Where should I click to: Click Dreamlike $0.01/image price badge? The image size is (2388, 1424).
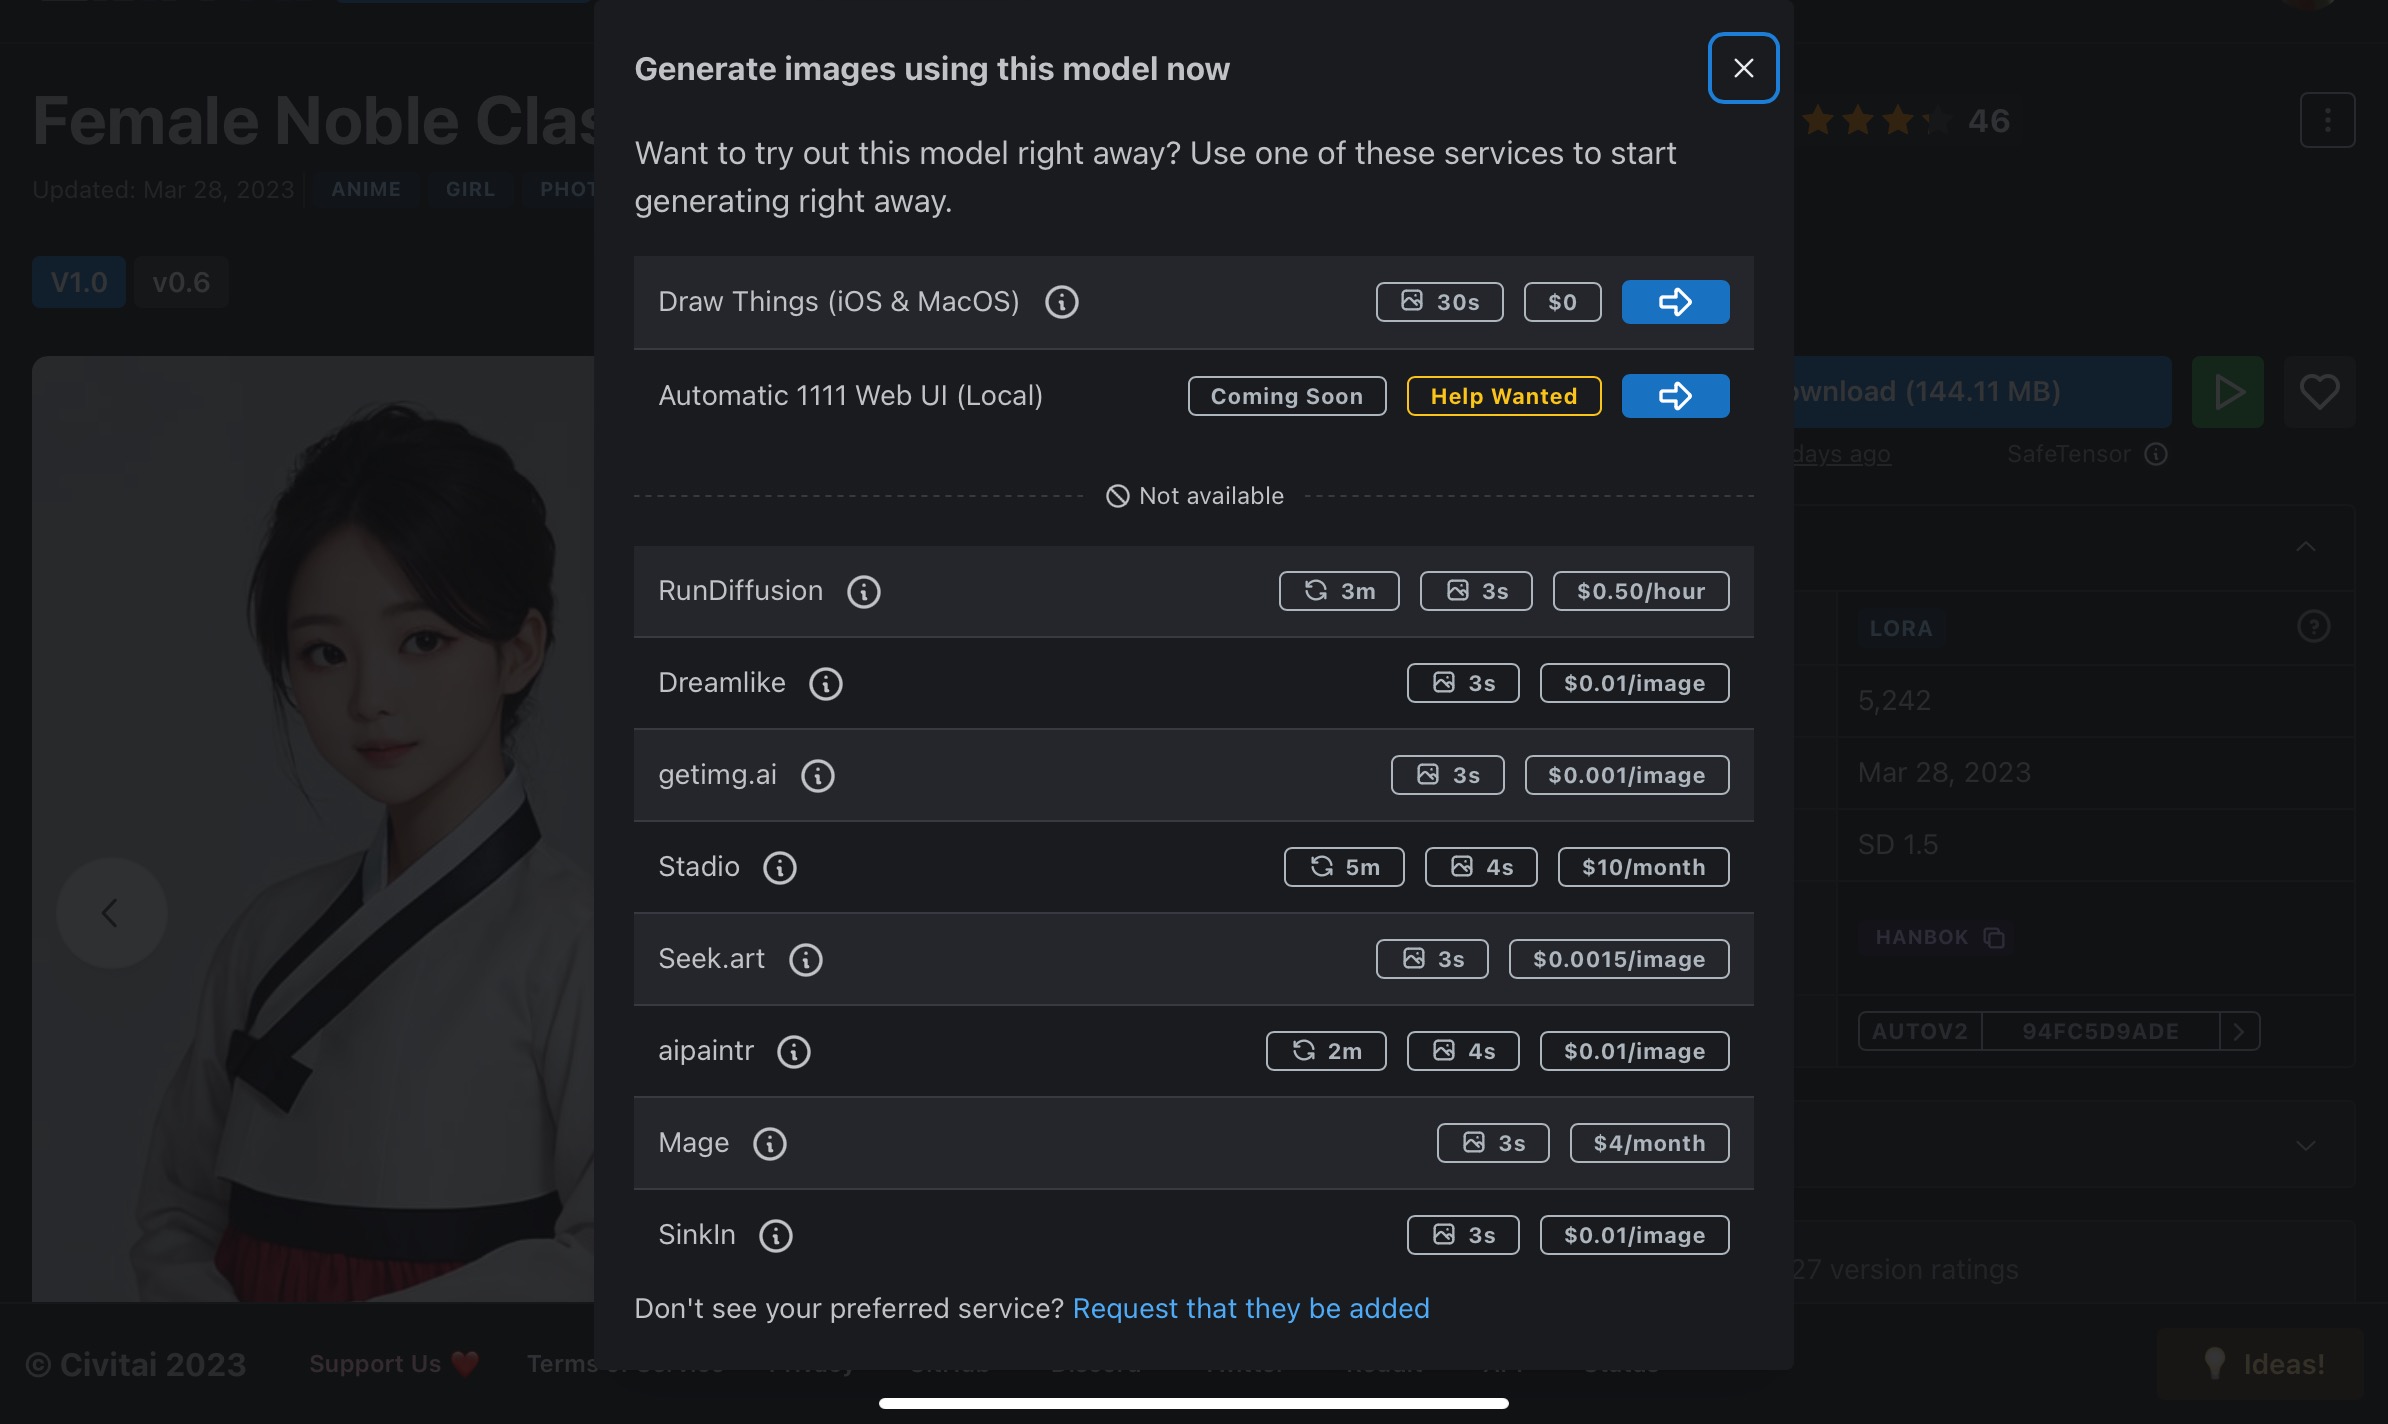1634,683
